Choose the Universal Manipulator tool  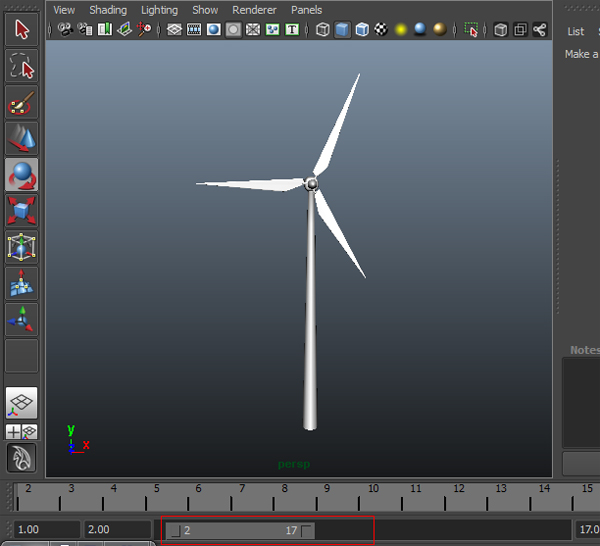click(x=21, y=247)
